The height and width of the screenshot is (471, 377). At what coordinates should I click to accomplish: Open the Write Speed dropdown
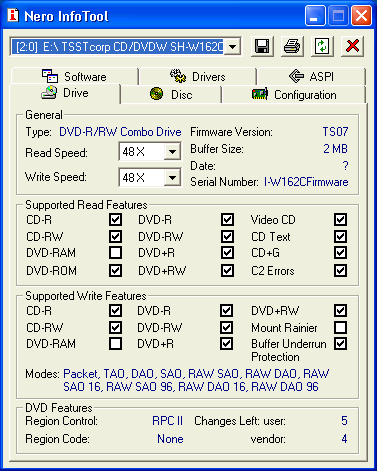pos(172,178)
